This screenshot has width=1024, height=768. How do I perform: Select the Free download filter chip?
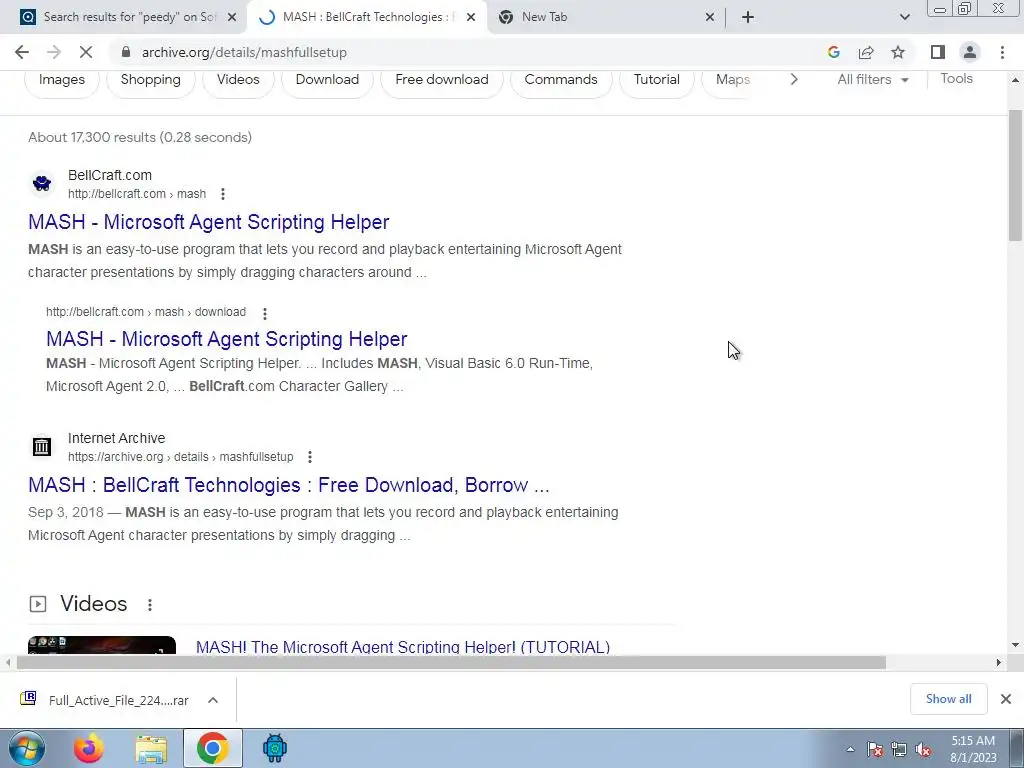pos(442,80)
